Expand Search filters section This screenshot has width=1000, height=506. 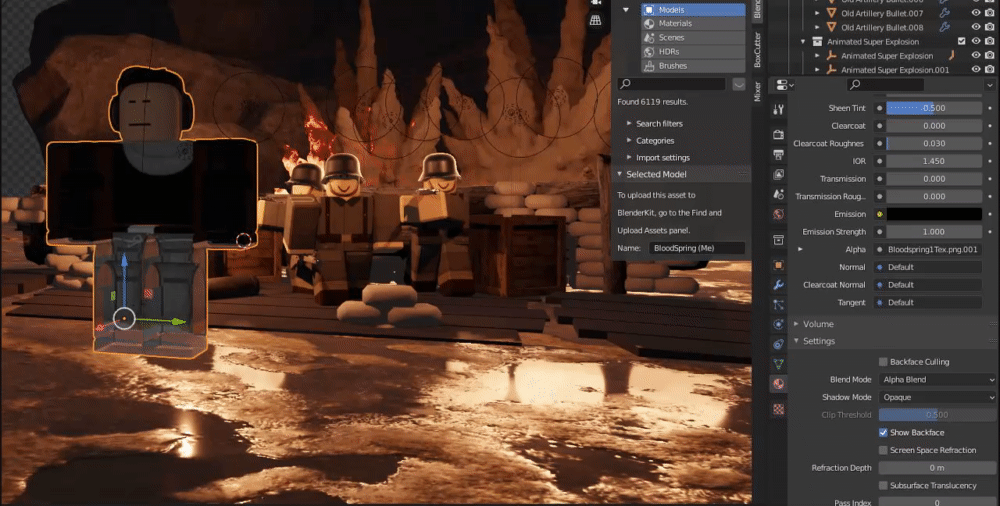pyautogui.click(x=629, y=124)
